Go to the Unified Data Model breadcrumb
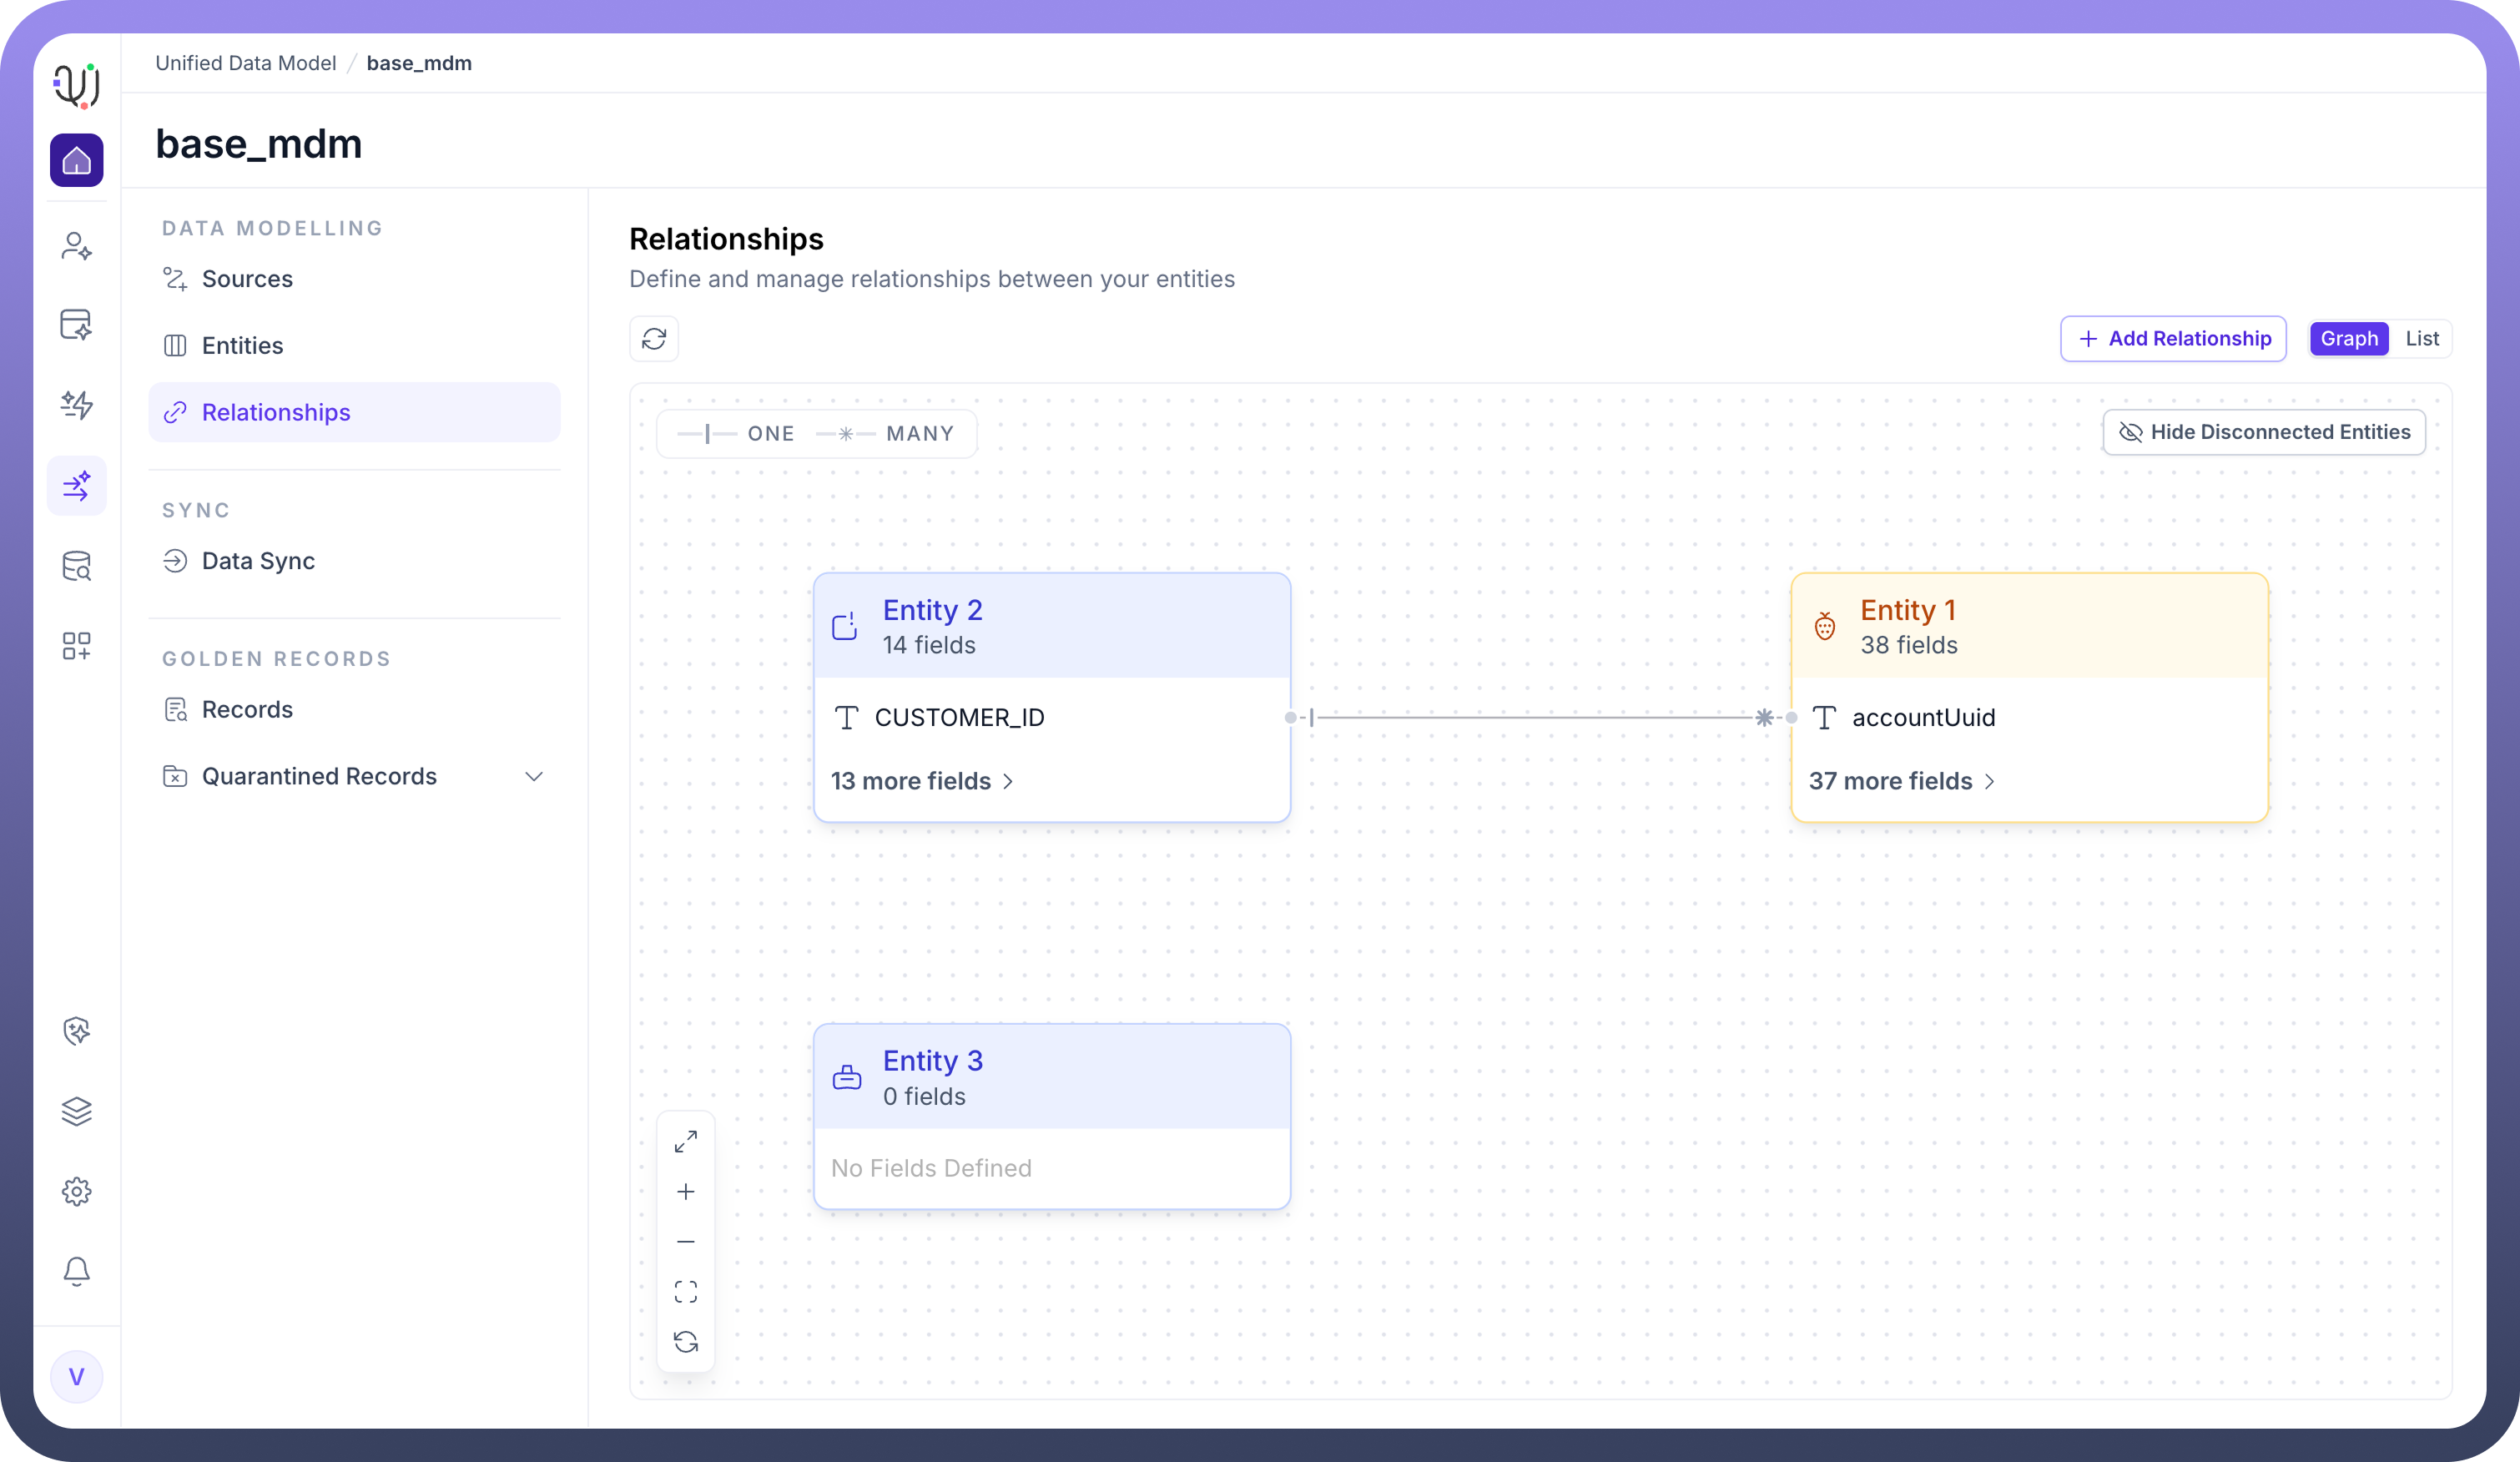Viewport: 2520px width, 1462px height. [245, 63]
